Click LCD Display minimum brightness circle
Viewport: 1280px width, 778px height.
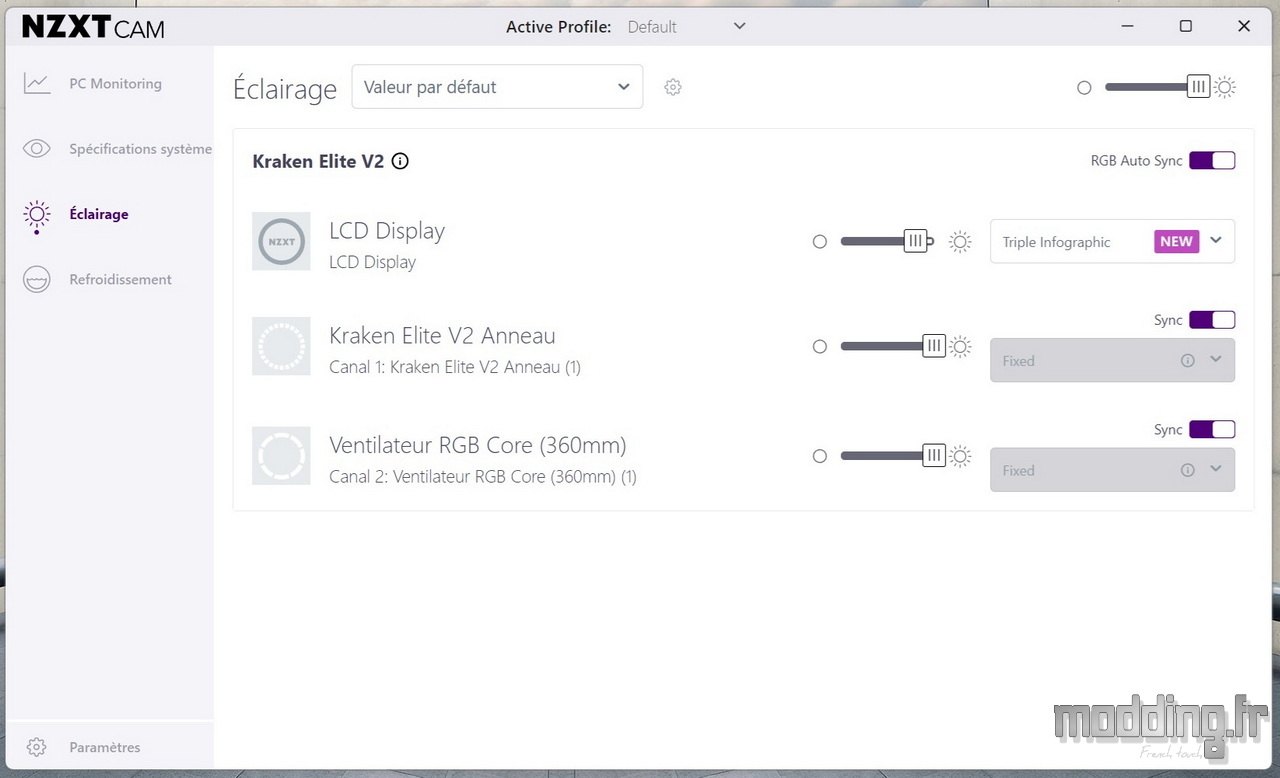click(x=820, y=241)
